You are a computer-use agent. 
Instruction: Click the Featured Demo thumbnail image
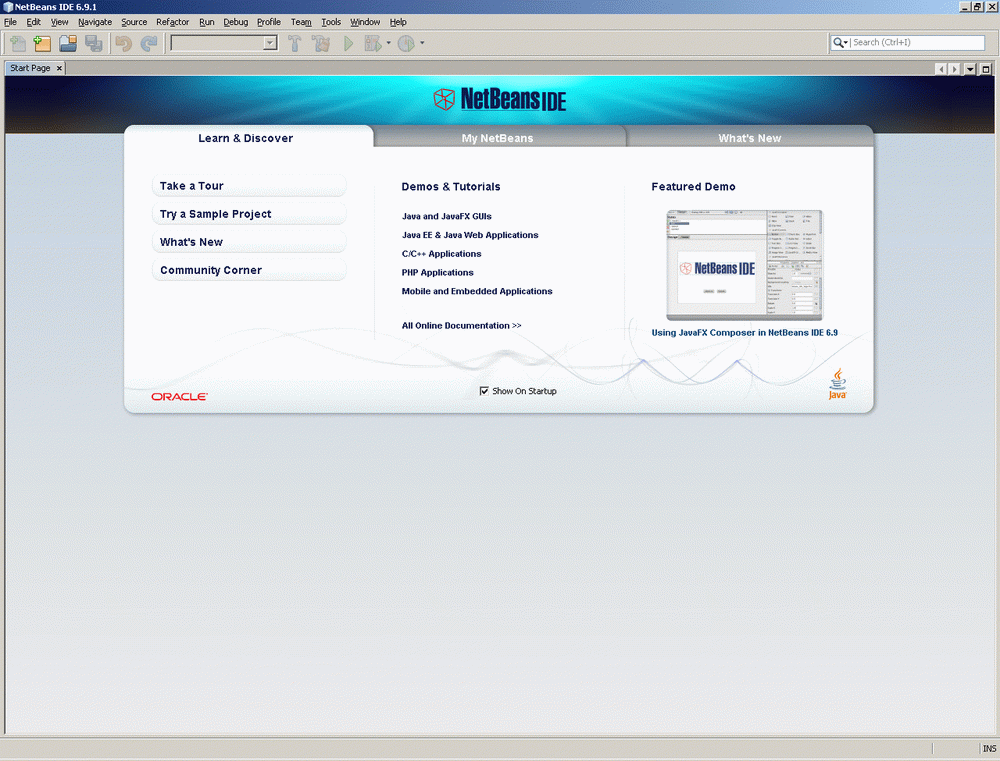[x=744, y=265]
